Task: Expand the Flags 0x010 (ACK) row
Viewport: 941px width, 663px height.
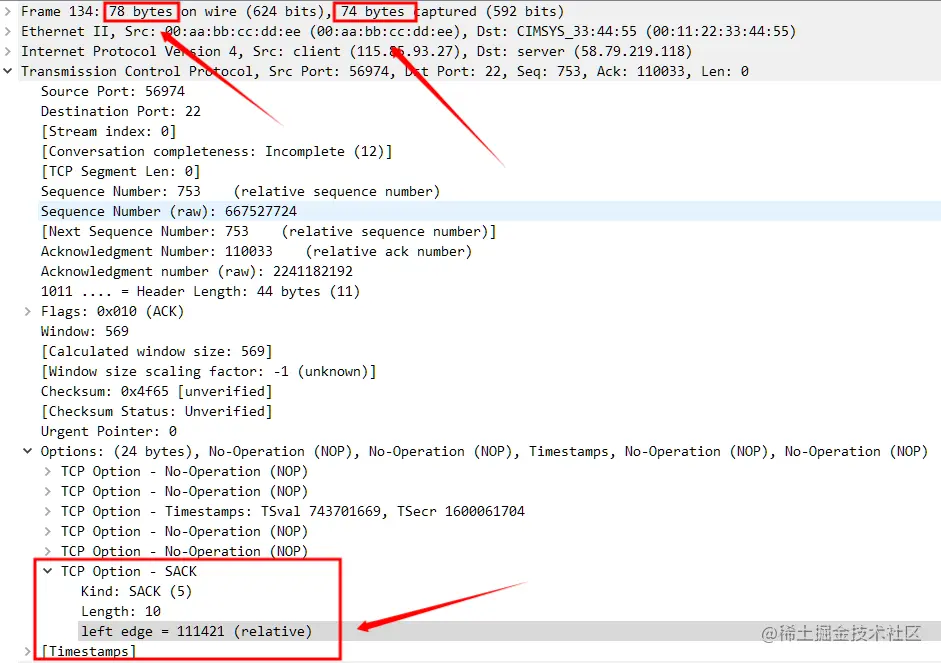Action: pos(28,311)
